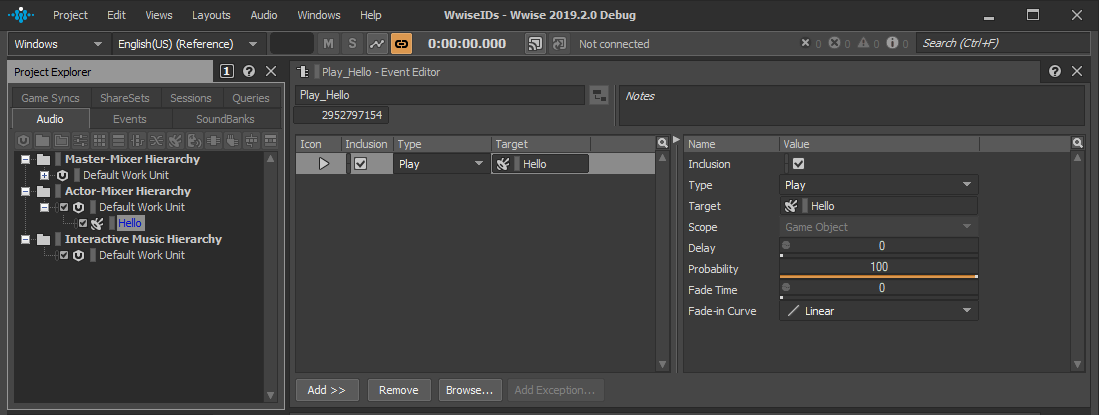Open Project Explorer help question mark
The width and height of the screenshot is (1099, 415).
pos(249,72)
